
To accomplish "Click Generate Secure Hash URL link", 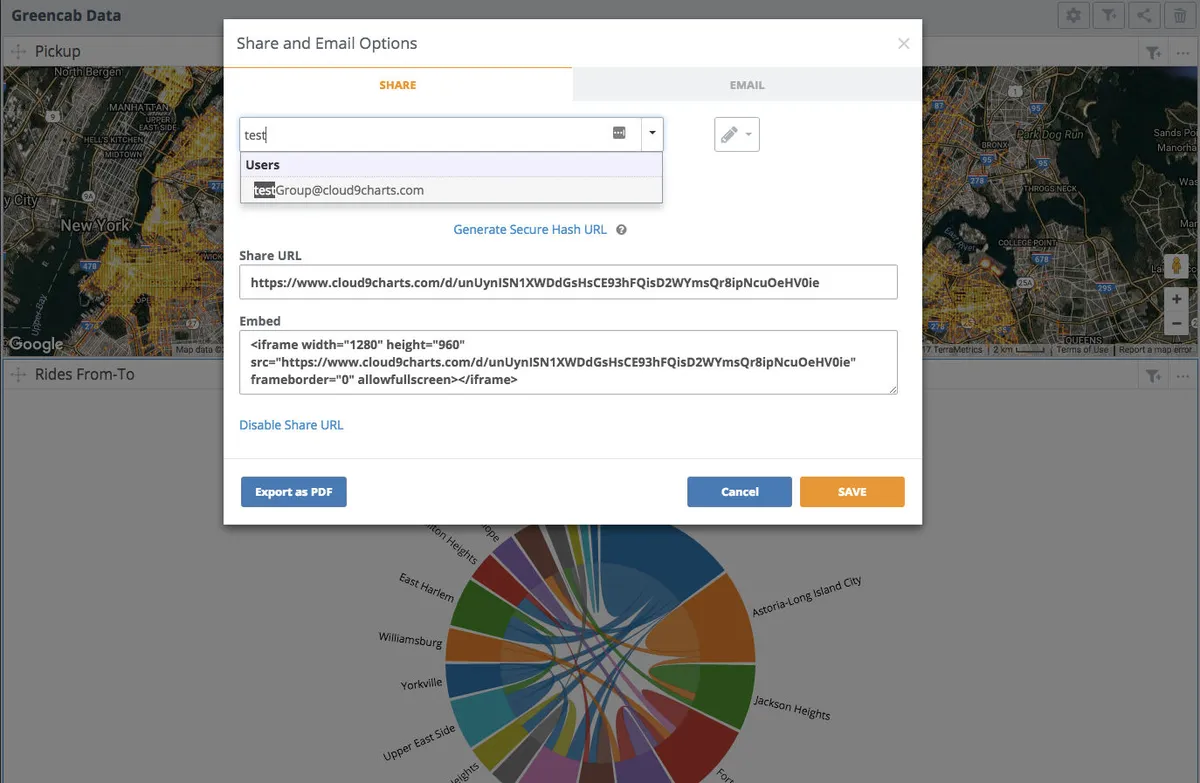I will point(530,230).
